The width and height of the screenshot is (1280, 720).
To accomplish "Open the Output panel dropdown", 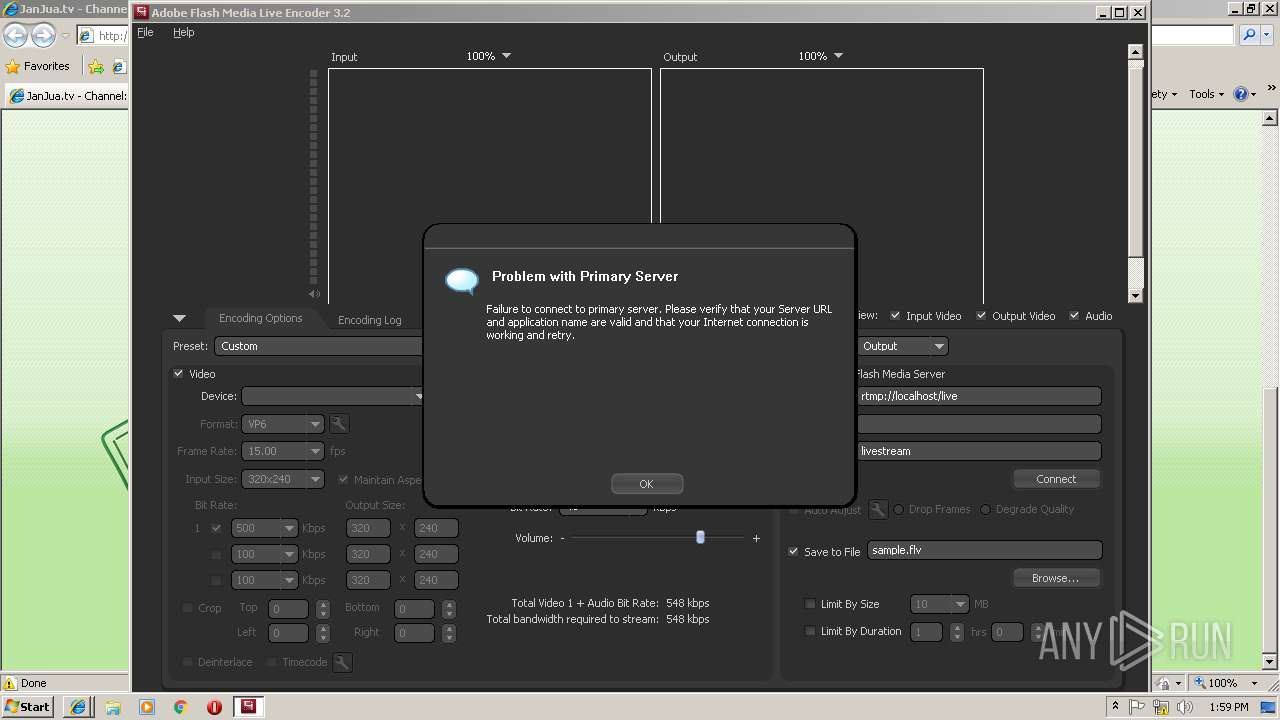I will click(x=902, y=346).
